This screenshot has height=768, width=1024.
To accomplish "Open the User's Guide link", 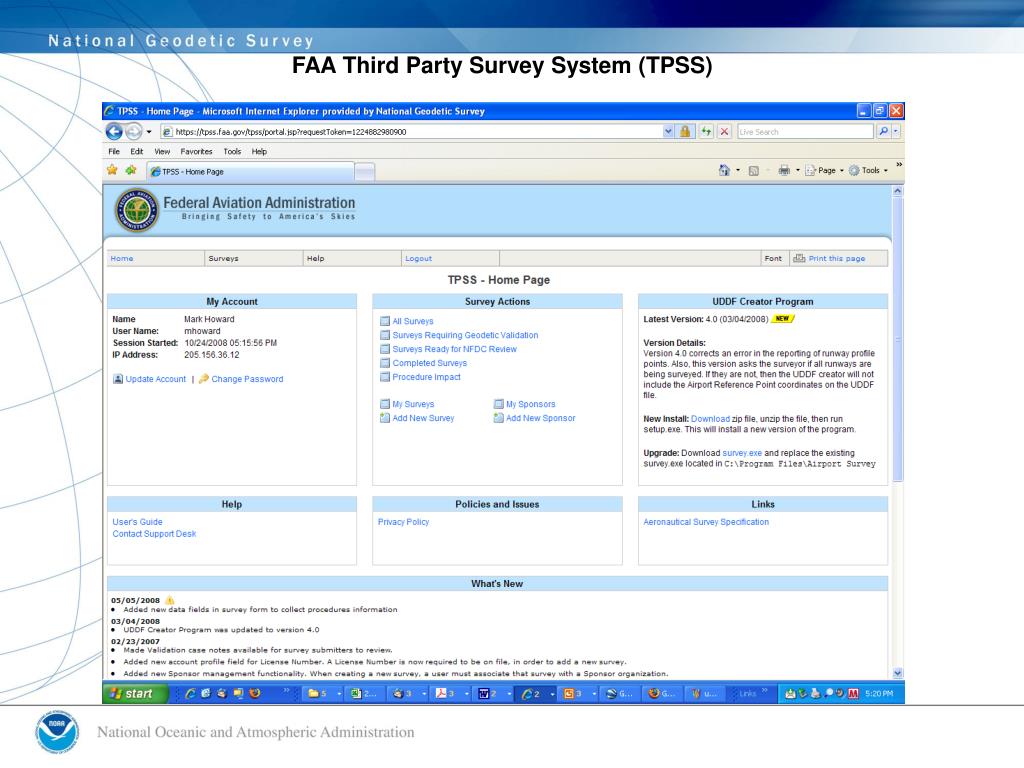I will click(137, 522).
